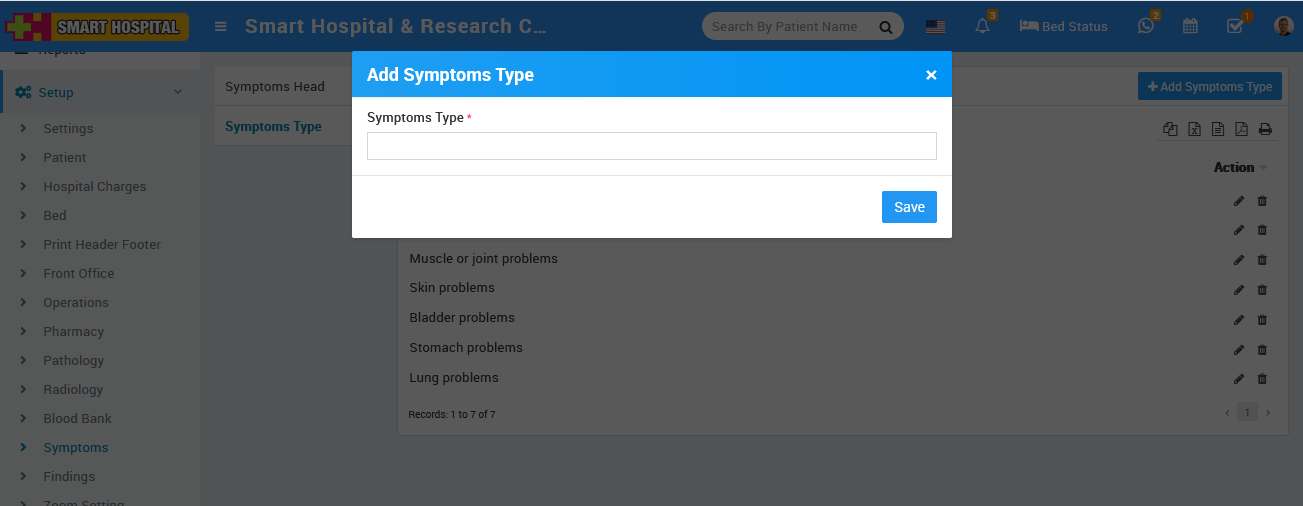Export table as PDF icon
The height and width of the screenshot is (506, 1303).
(x=1241, y=129)
